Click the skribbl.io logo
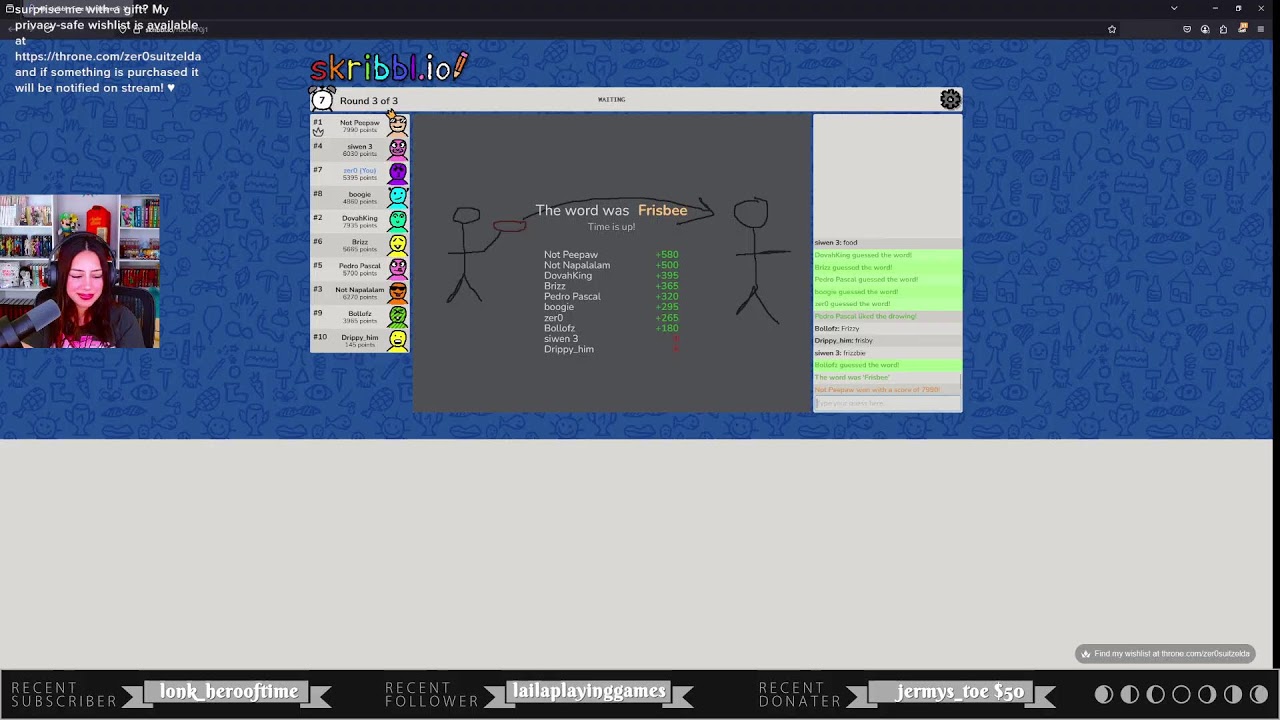This screenshot has height=720, width=1280. [389, 67]
